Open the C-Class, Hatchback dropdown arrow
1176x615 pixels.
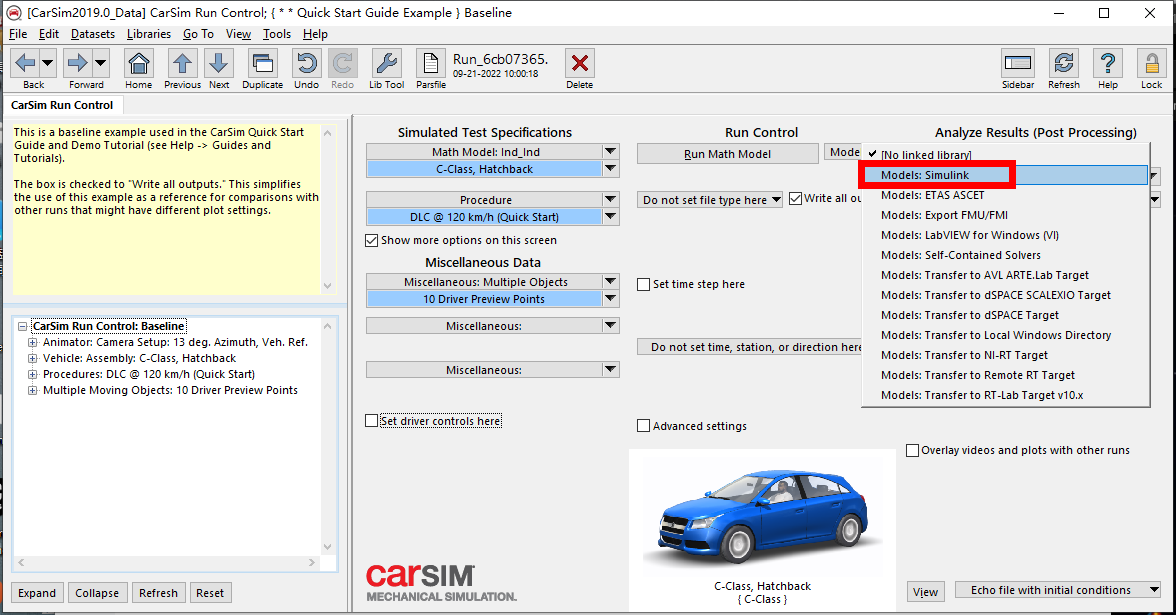coord(610,169)
